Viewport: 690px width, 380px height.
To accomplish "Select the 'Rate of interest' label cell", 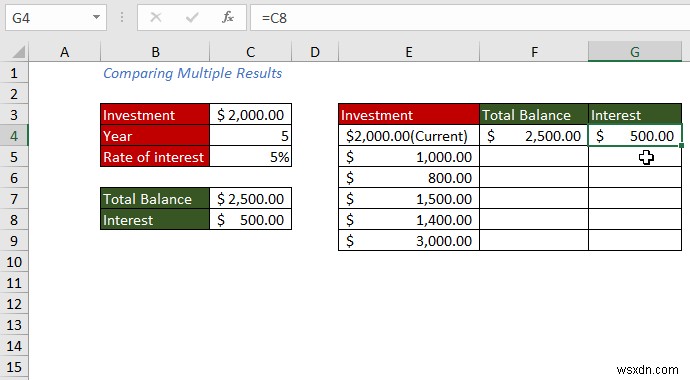I will (x=155, y=157).
